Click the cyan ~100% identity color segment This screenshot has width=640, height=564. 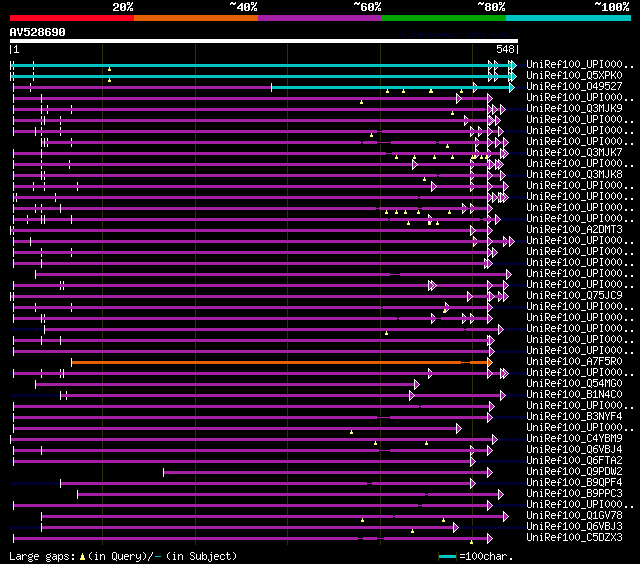(x=569, y=18)
